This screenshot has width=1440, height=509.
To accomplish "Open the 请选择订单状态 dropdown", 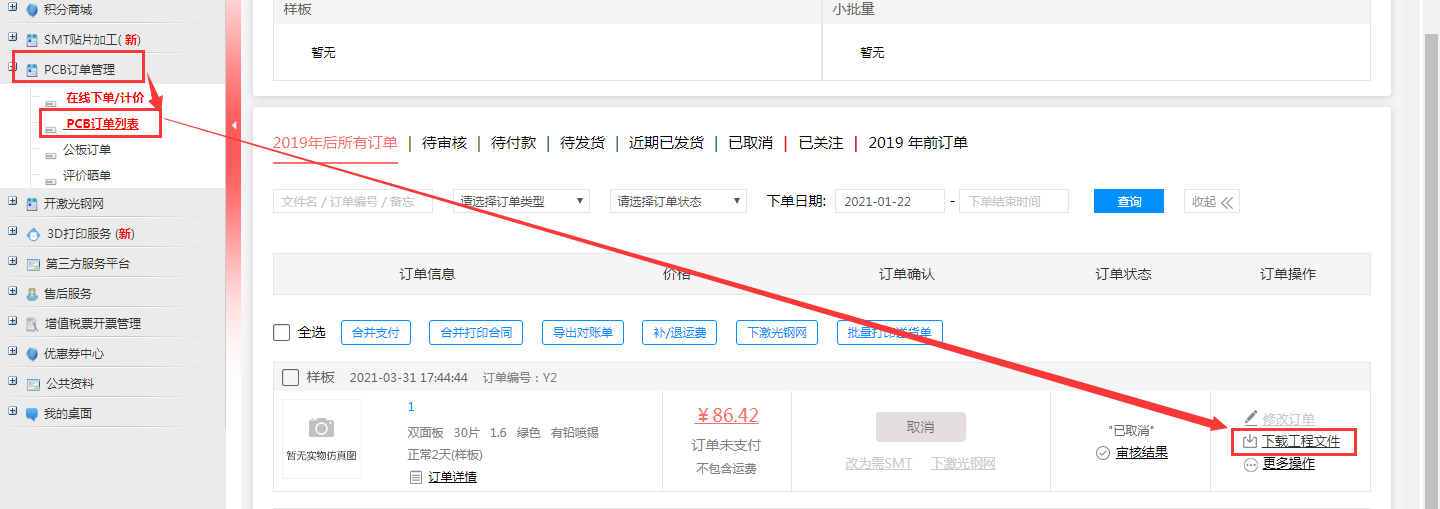I will pos(678,201).
